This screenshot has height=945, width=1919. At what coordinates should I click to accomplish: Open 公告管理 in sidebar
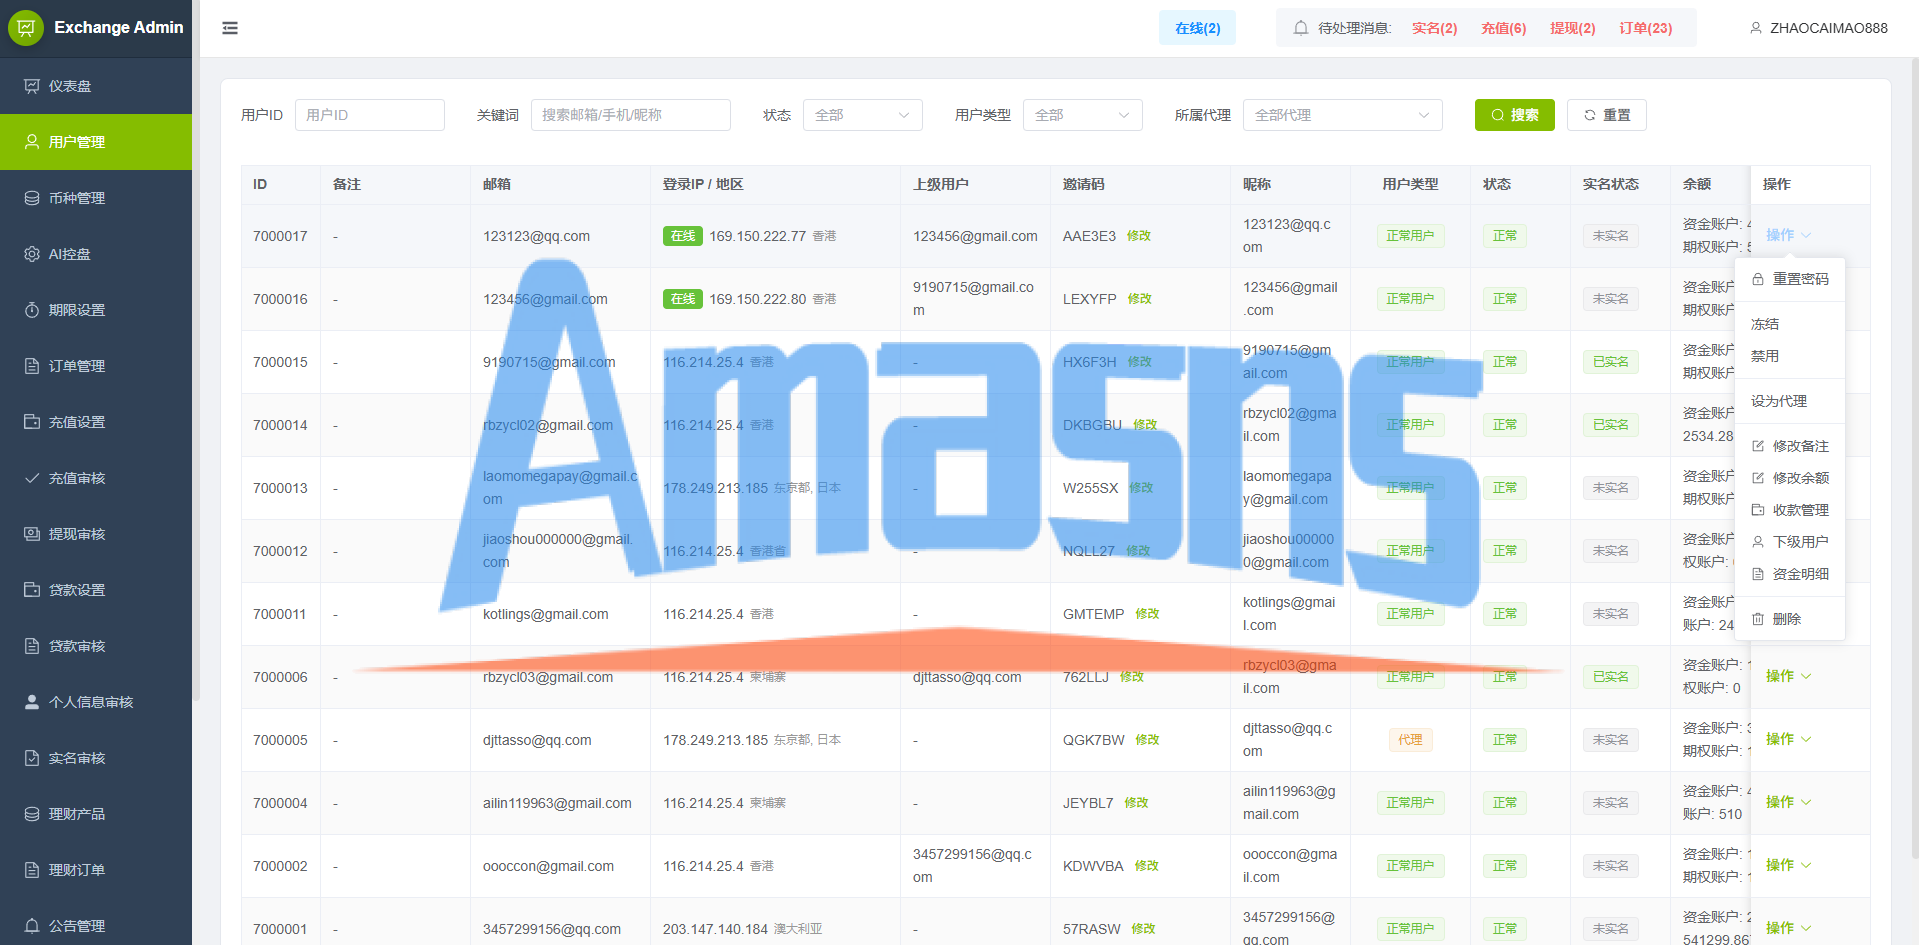click(96, 926)
